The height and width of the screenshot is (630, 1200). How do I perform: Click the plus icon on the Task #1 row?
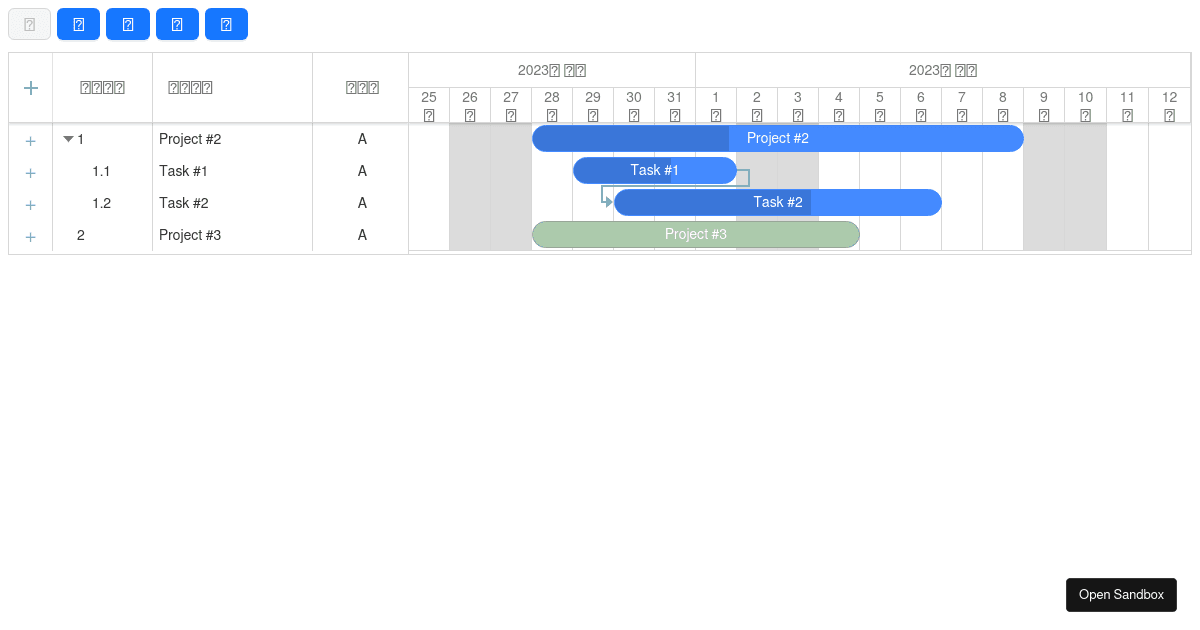30,173
